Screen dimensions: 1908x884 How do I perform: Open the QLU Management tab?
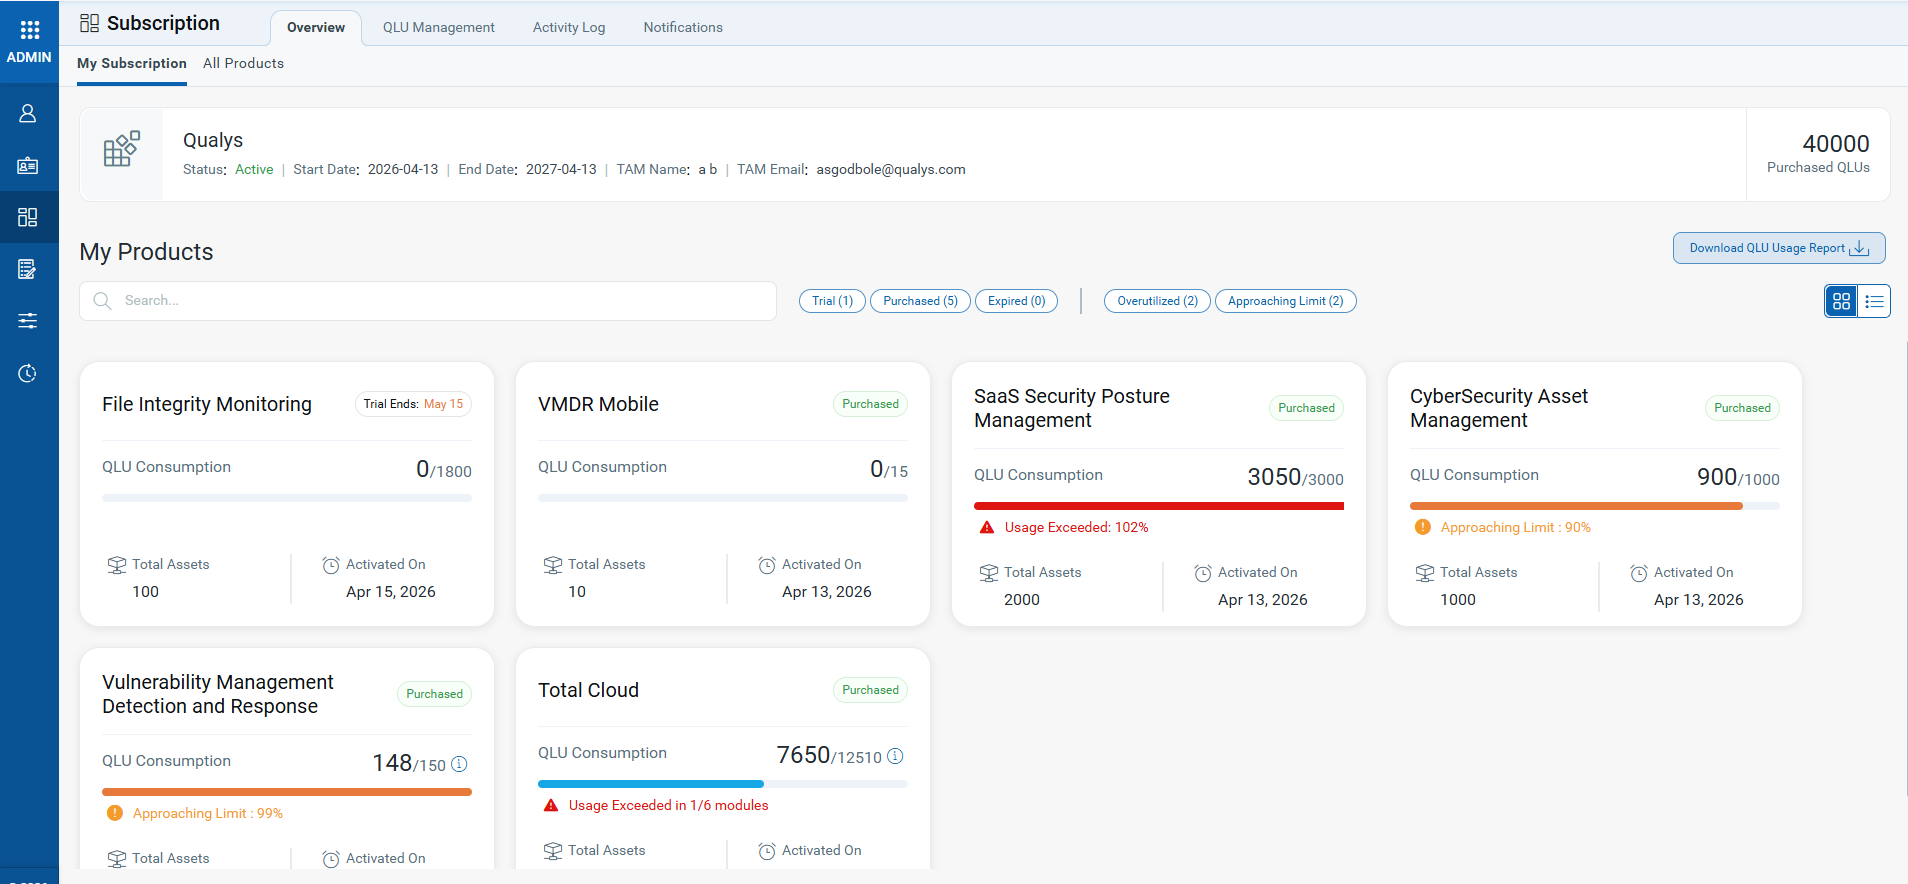[439, 27]
